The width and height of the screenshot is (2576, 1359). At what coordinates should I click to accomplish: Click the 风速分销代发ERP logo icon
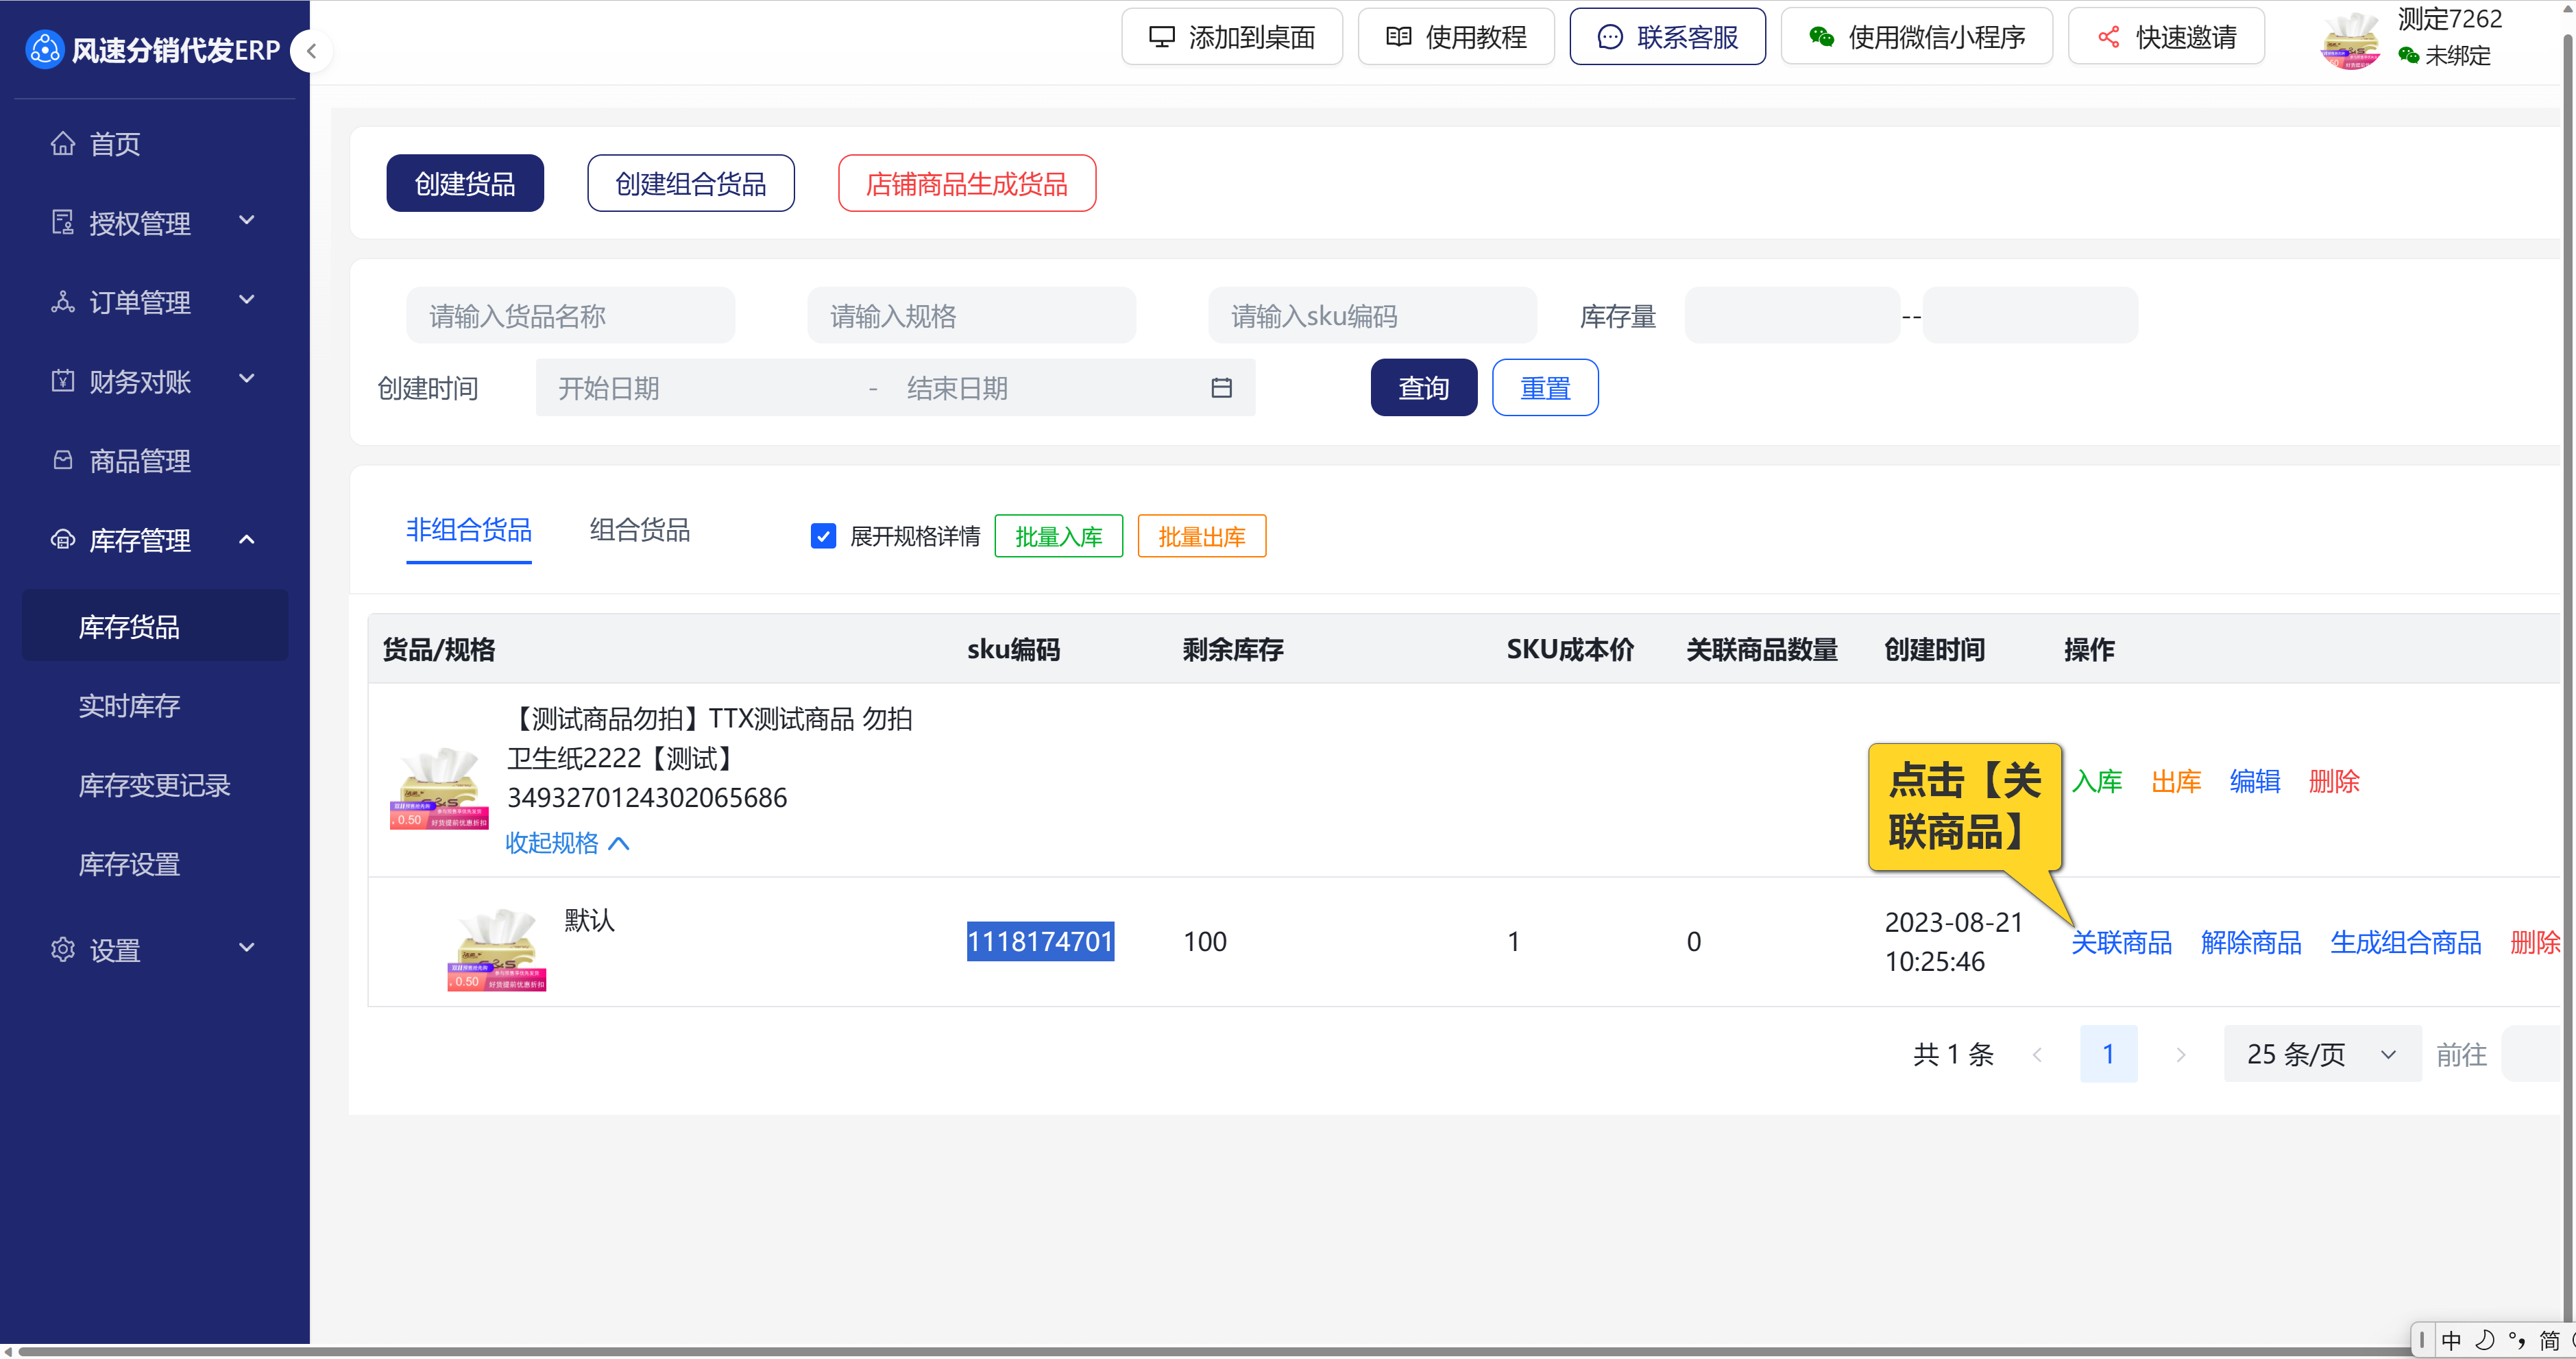coord(44,50)
